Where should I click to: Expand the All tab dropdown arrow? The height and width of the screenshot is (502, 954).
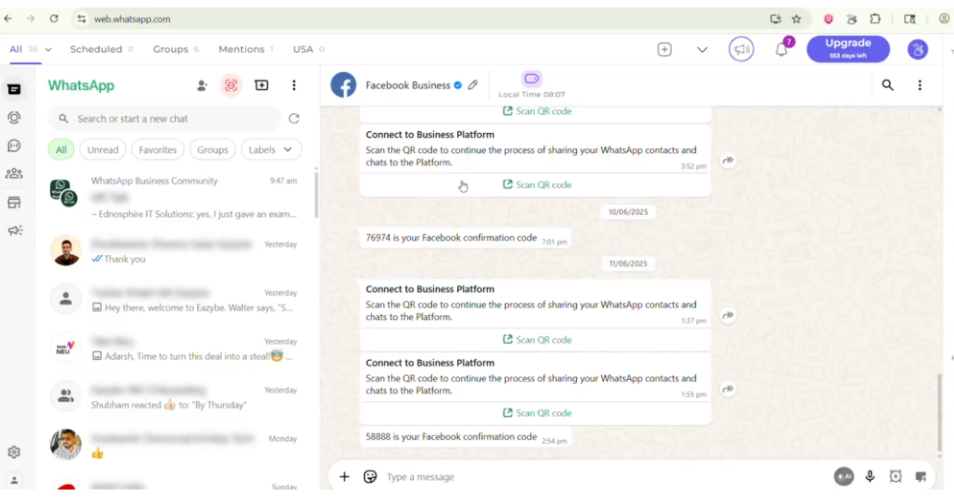pyautogui.click(x=48, y=49)
